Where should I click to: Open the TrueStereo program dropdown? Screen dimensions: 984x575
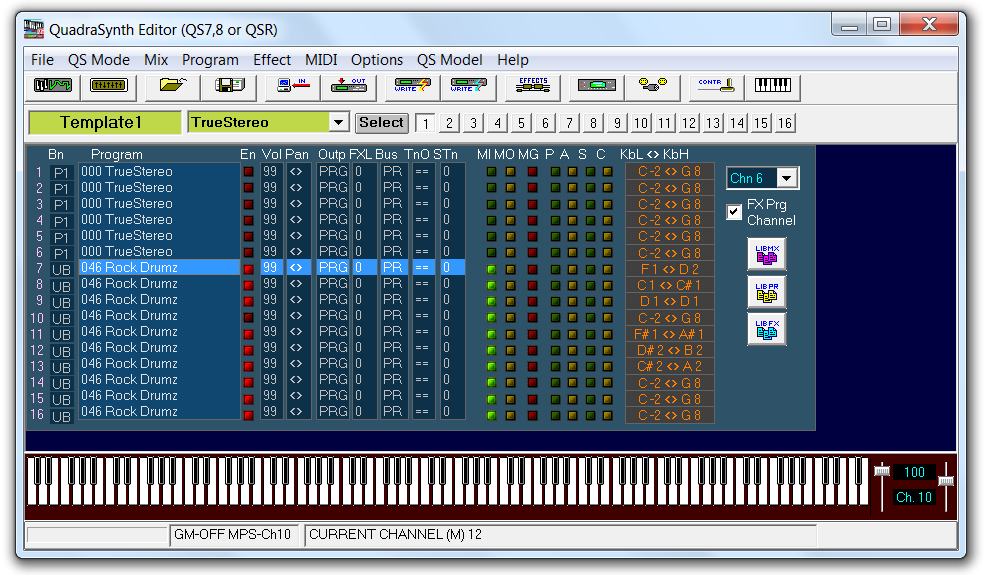pos(339,122)
